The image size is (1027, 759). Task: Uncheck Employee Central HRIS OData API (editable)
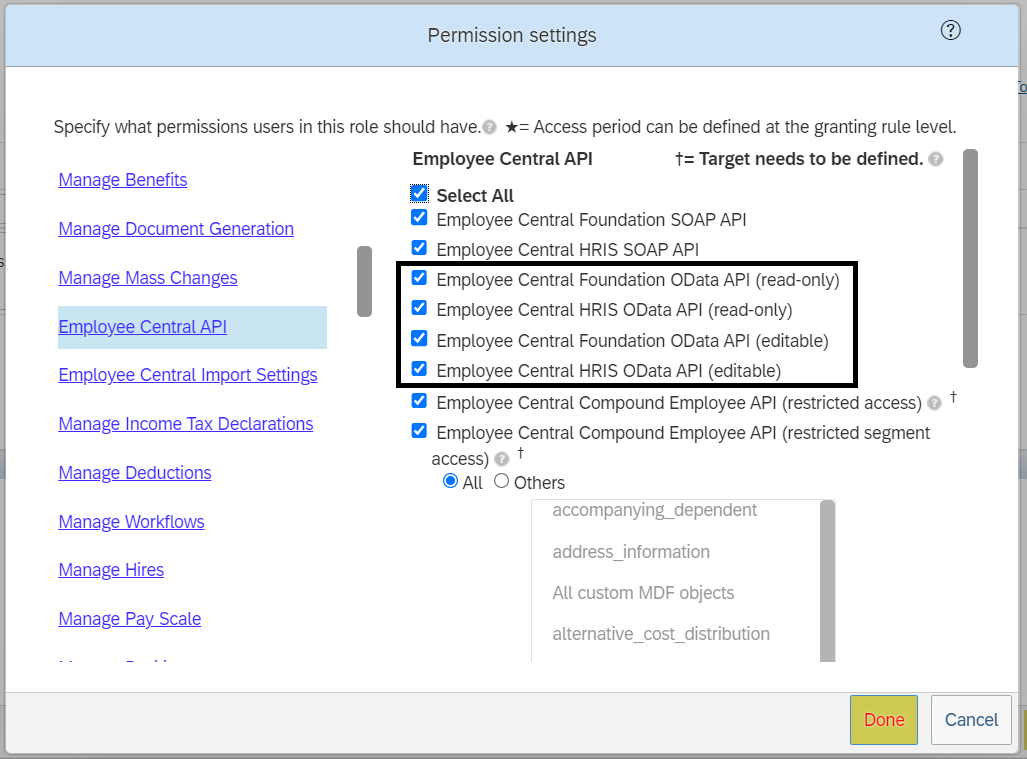pos(419,369)
